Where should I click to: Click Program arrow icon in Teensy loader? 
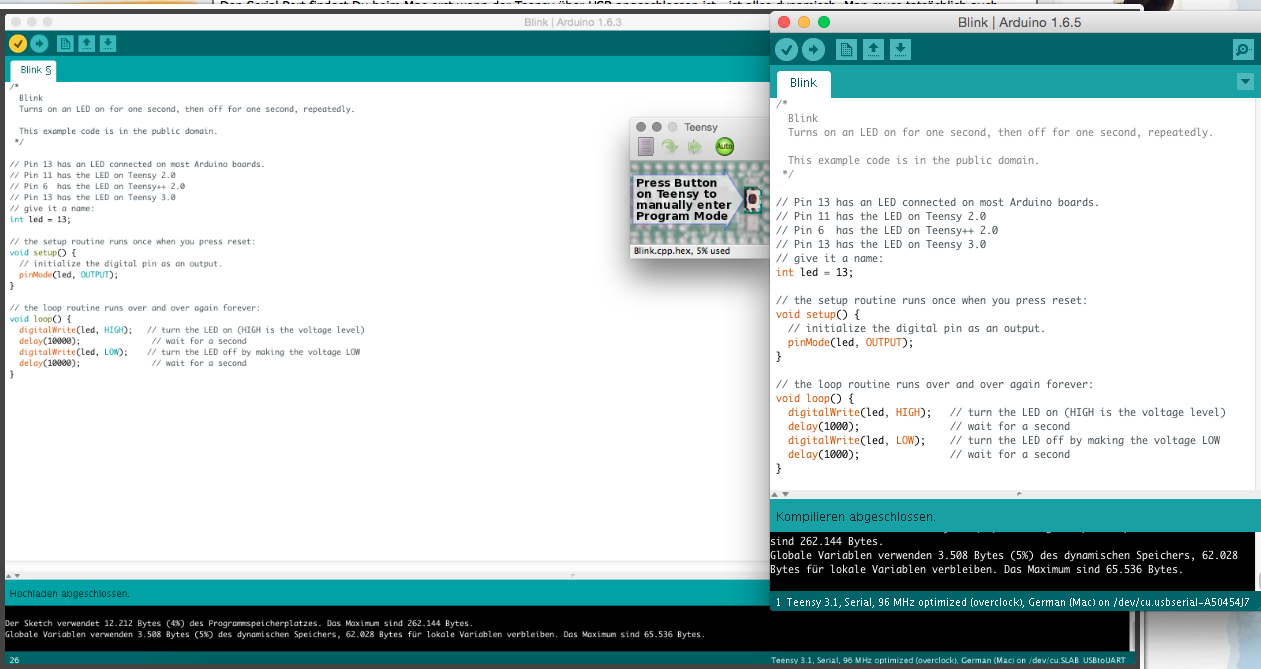(670, 146)
